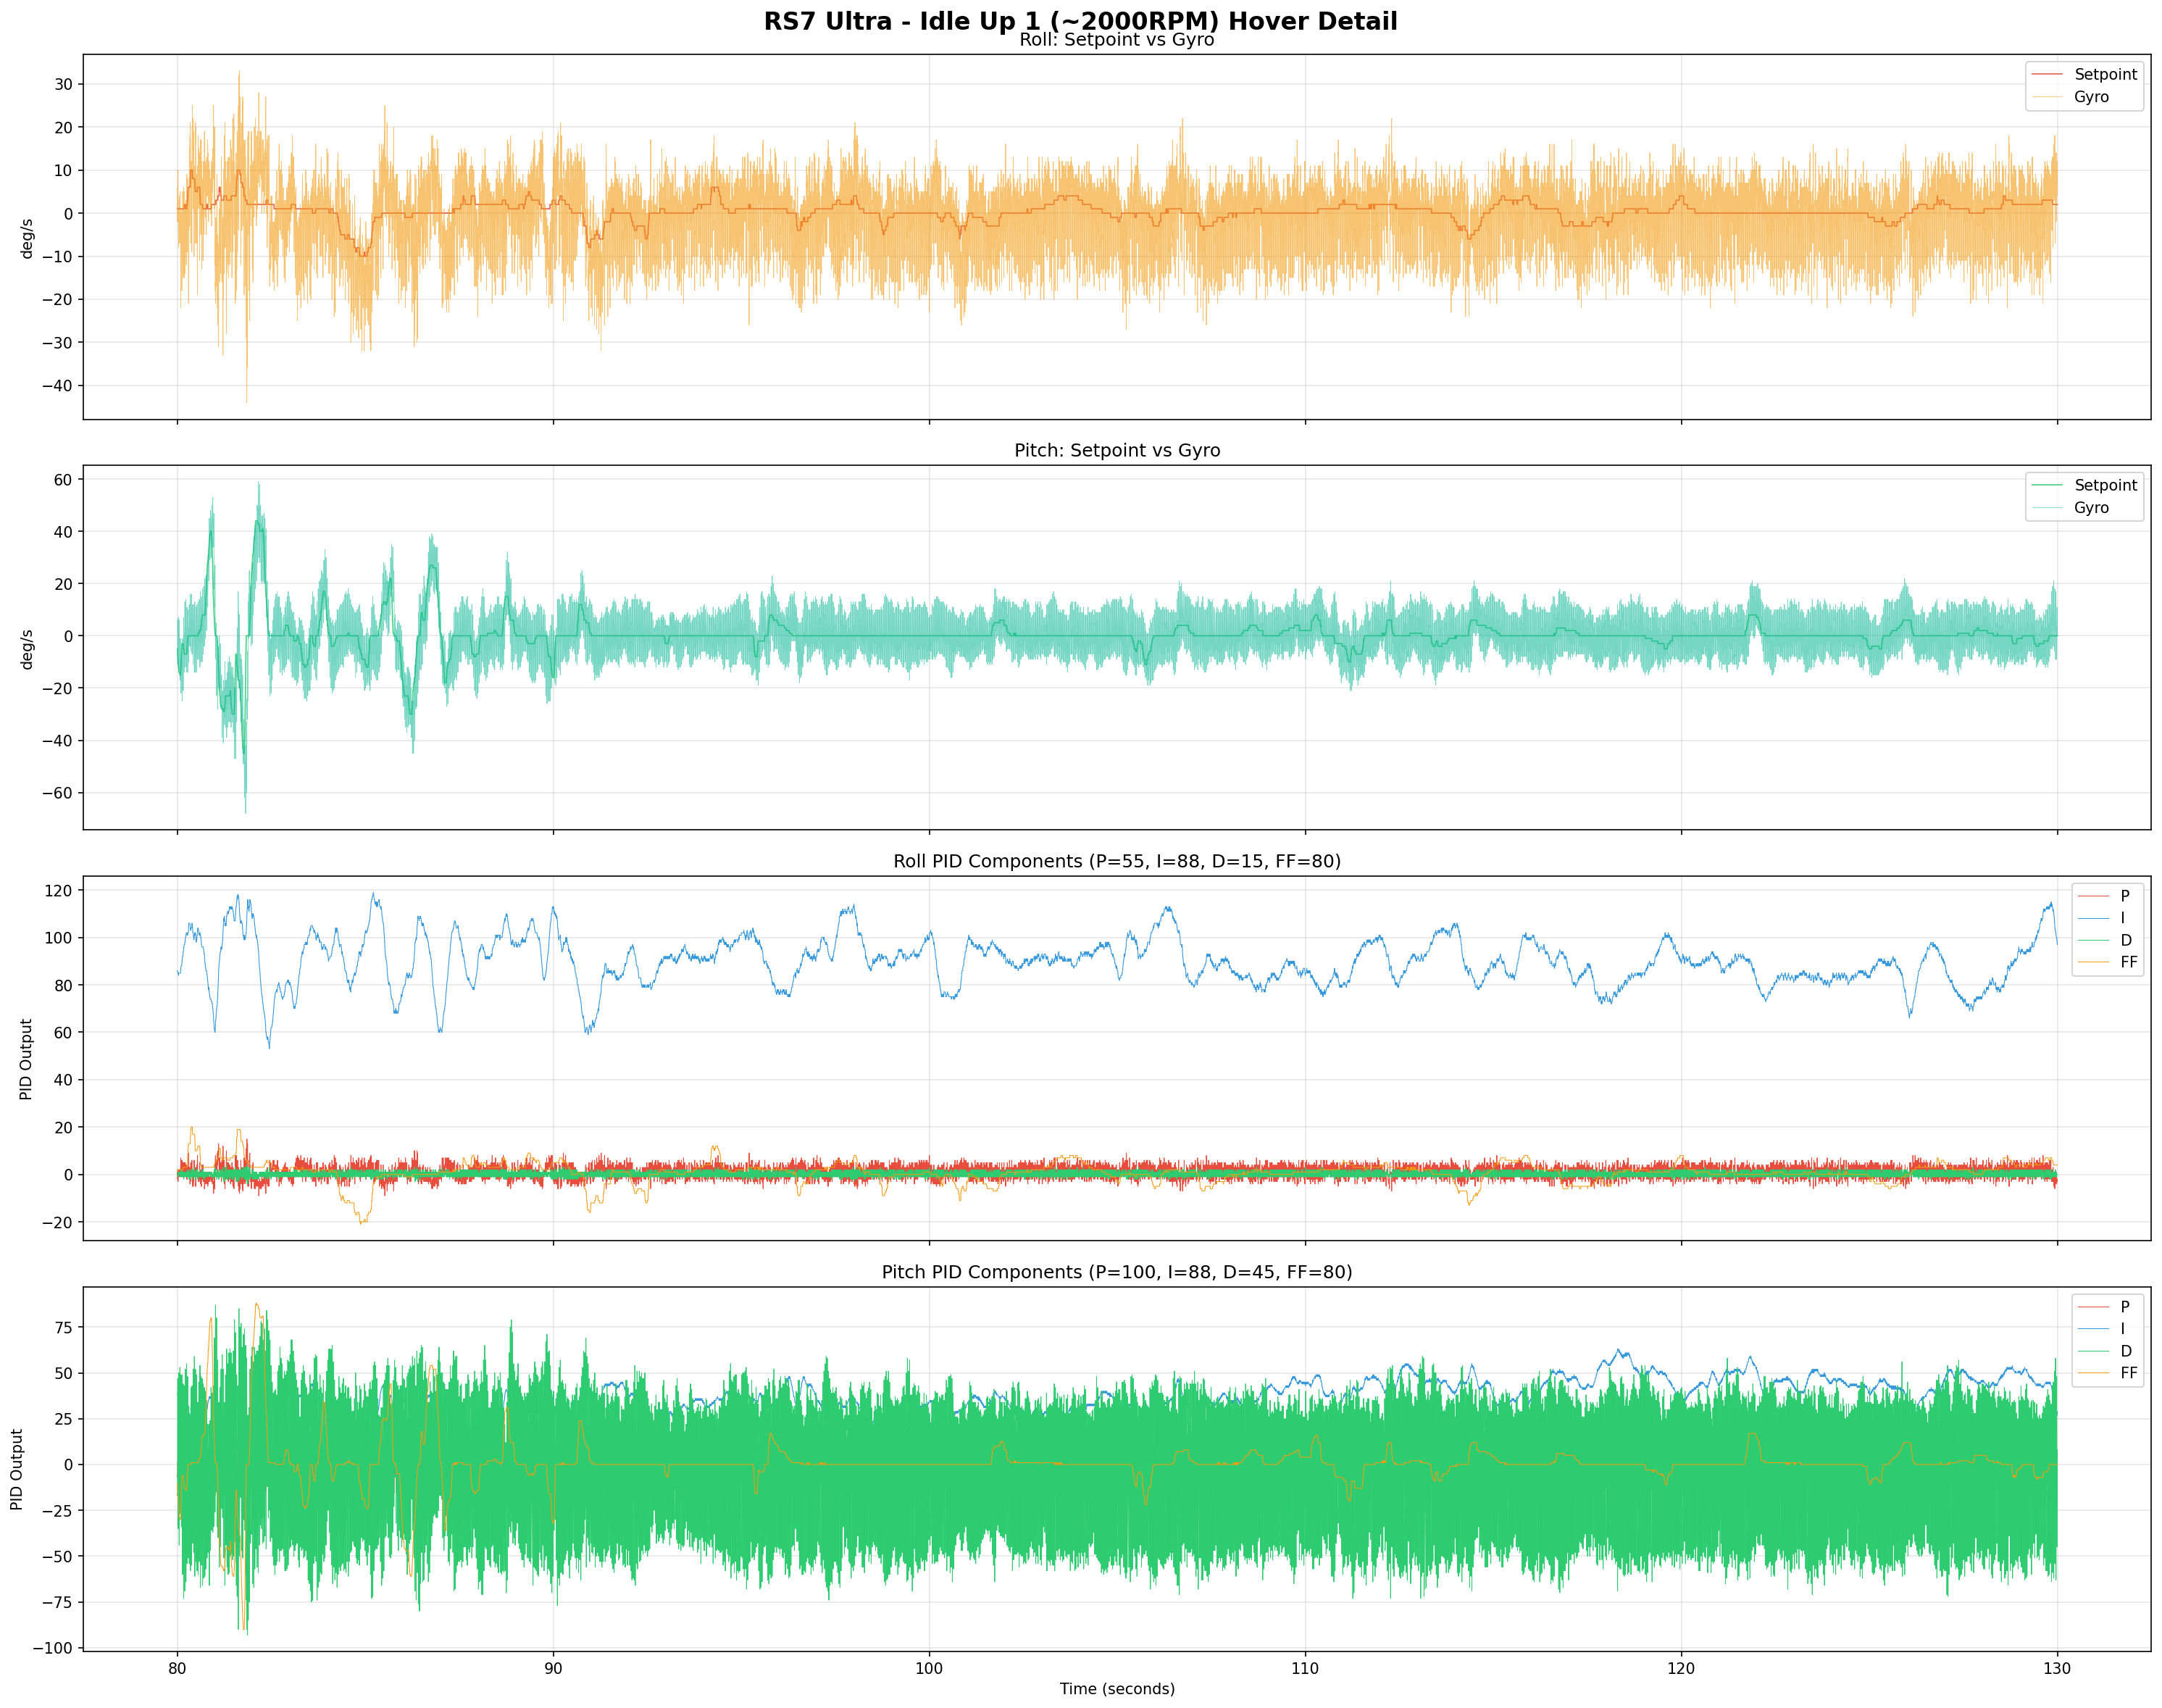
Task: Click the "110" tick on the time axis
Action: point(1305,1668)
